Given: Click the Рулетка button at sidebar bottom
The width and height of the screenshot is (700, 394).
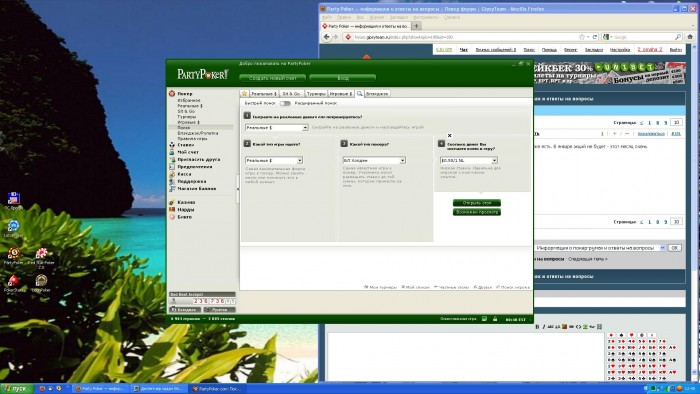Looking at the screenshot, I should (219, 309).
